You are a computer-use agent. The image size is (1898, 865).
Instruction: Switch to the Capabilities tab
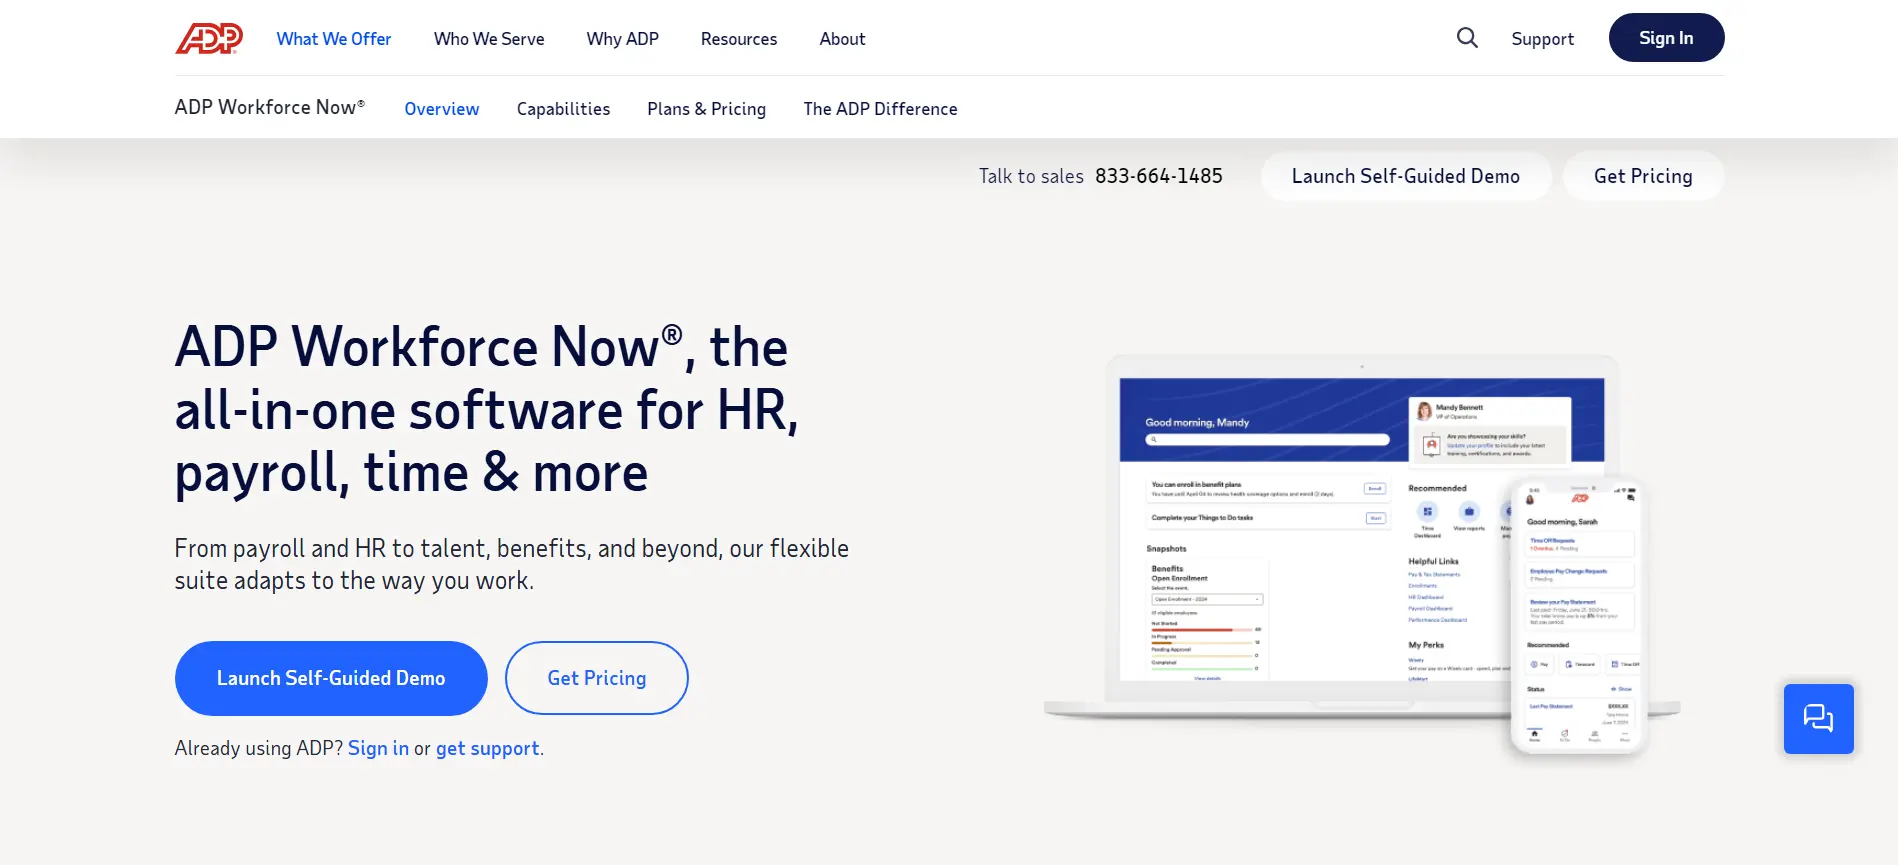(x=563, y=109)
